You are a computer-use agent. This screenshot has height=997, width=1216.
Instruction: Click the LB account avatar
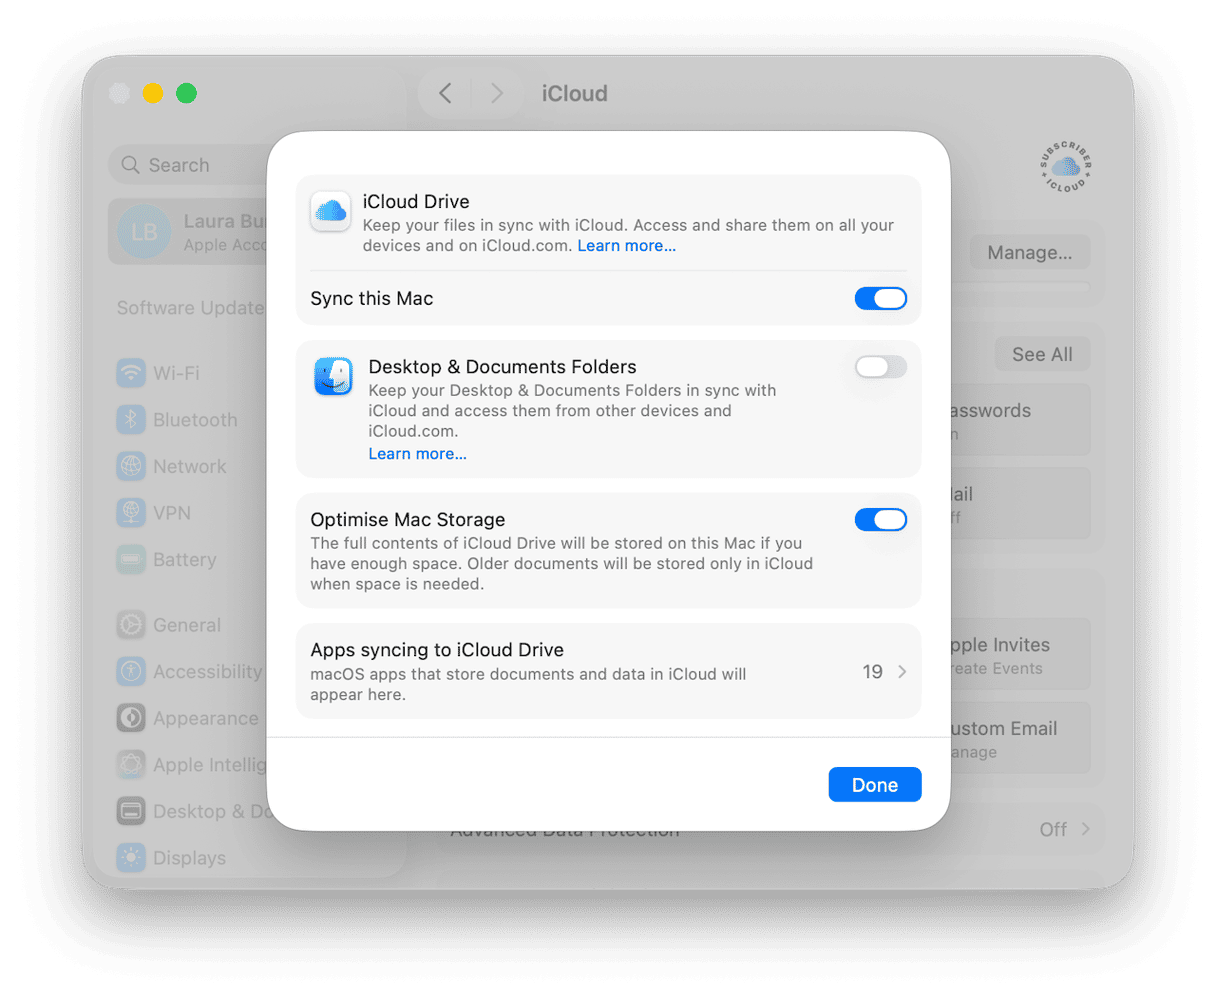click(x=144, y=232)
